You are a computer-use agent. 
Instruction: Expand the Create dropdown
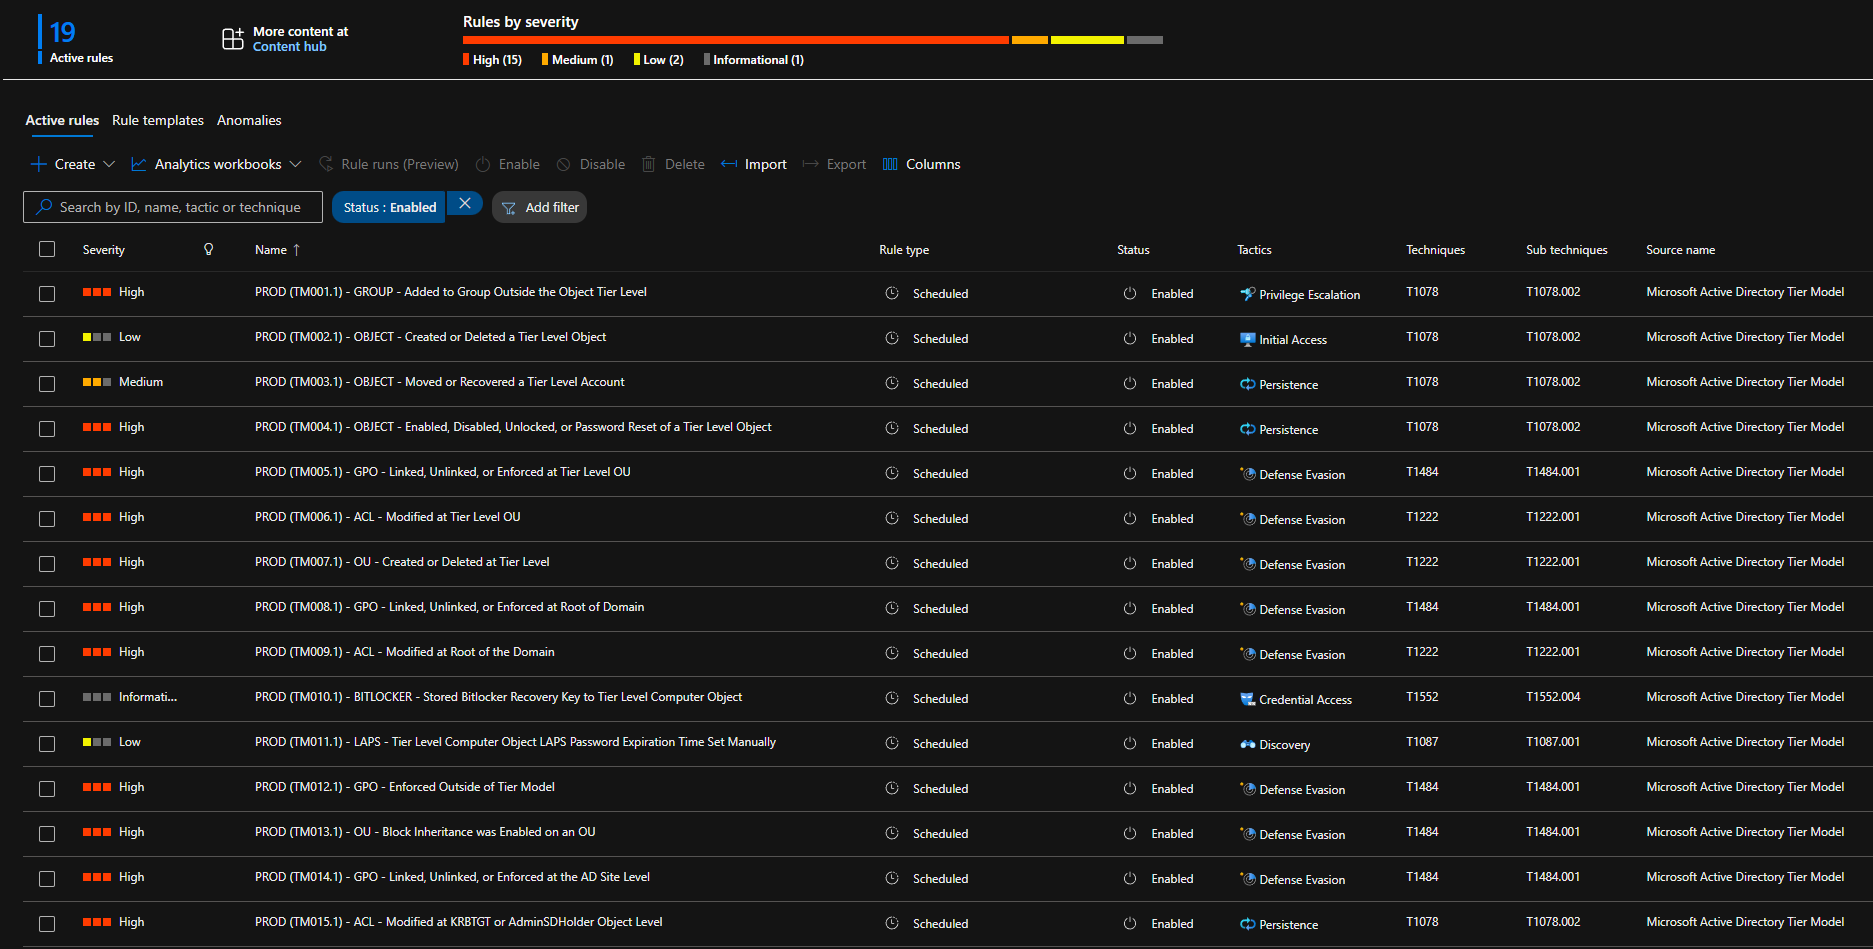[x=73, y=164]
